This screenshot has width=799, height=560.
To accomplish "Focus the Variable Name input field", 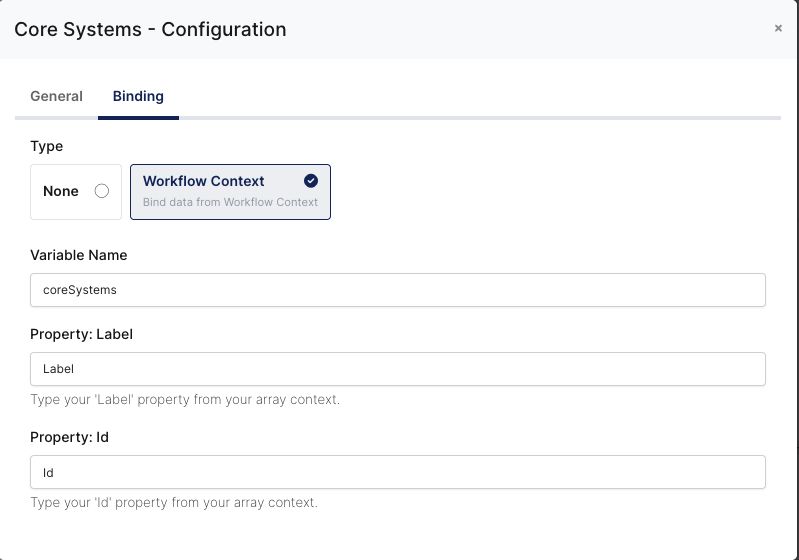I will [x=398, y=290].
